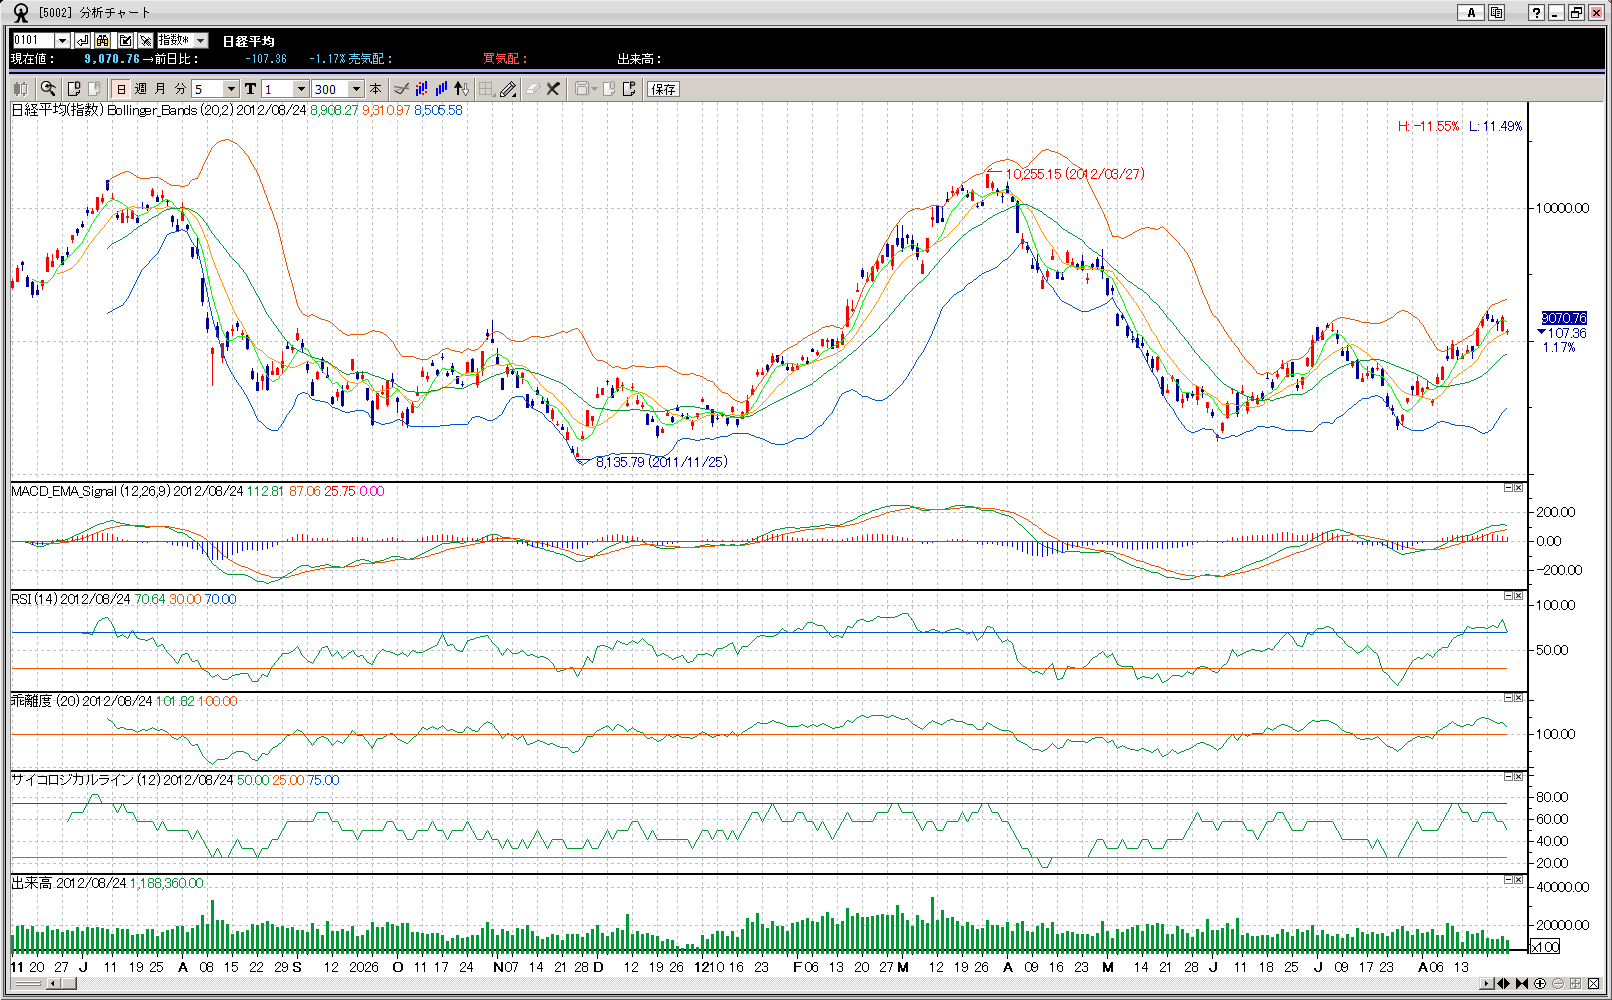
Task: Click the X delete drawings icon
Action: tap(553, 89)
